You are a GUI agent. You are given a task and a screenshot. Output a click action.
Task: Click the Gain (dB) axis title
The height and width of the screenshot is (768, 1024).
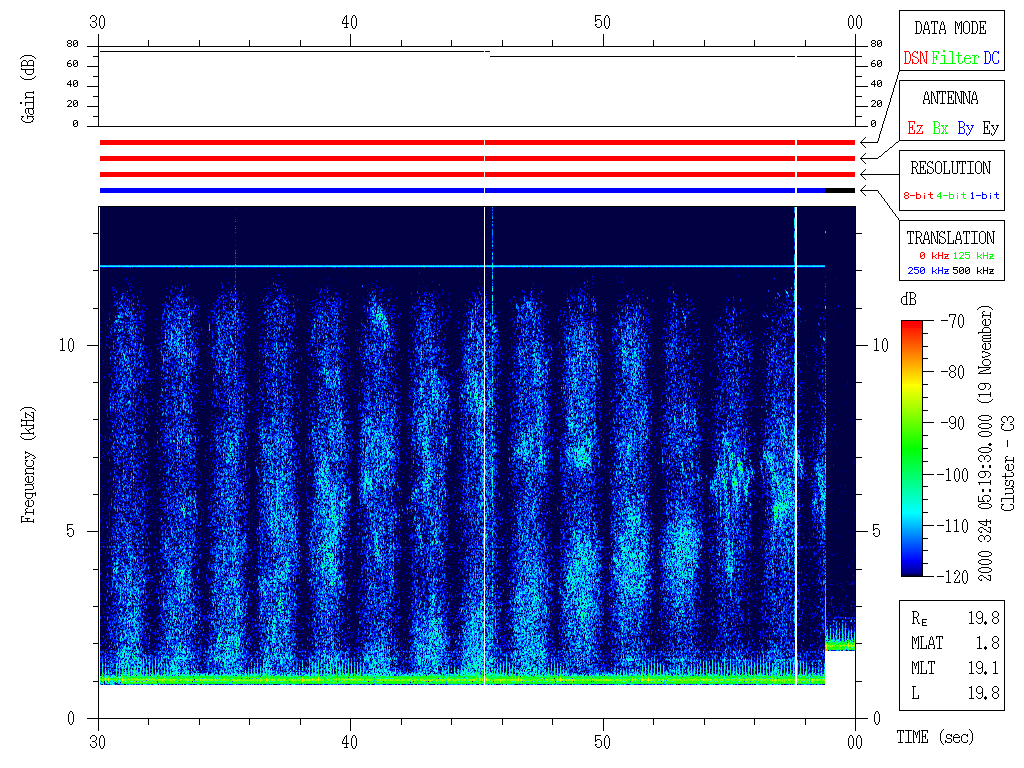29,100
